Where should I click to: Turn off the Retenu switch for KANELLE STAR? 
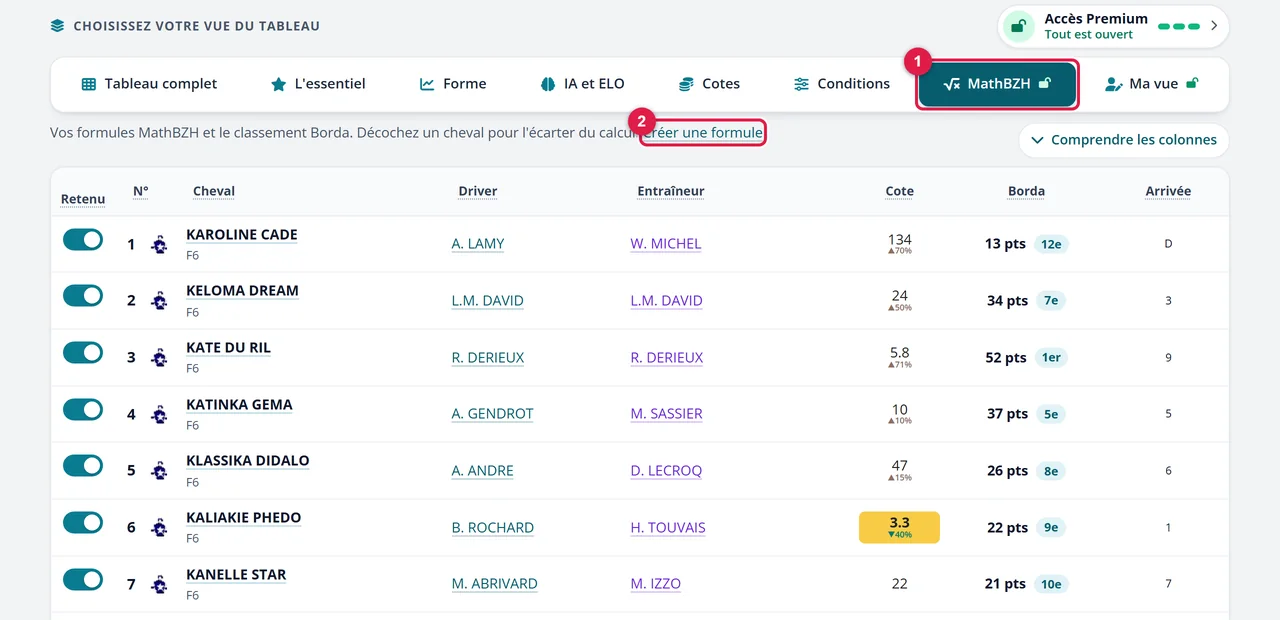pos(83,580)
